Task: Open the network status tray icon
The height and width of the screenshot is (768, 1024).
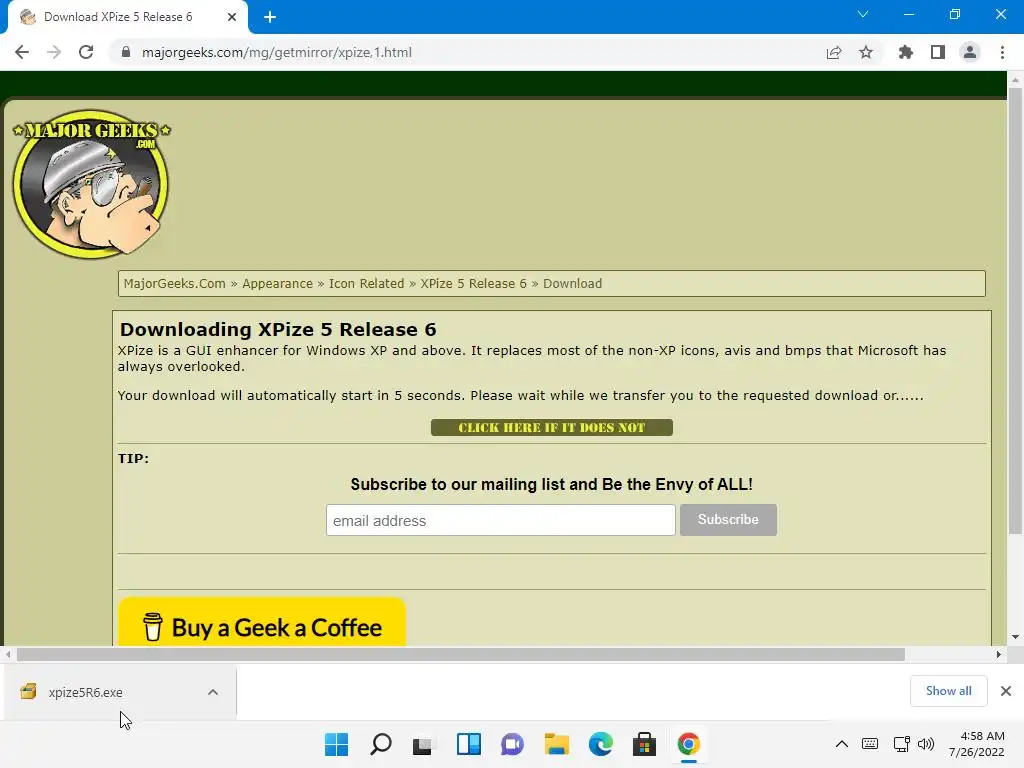Action: click(x=902, y=744)
